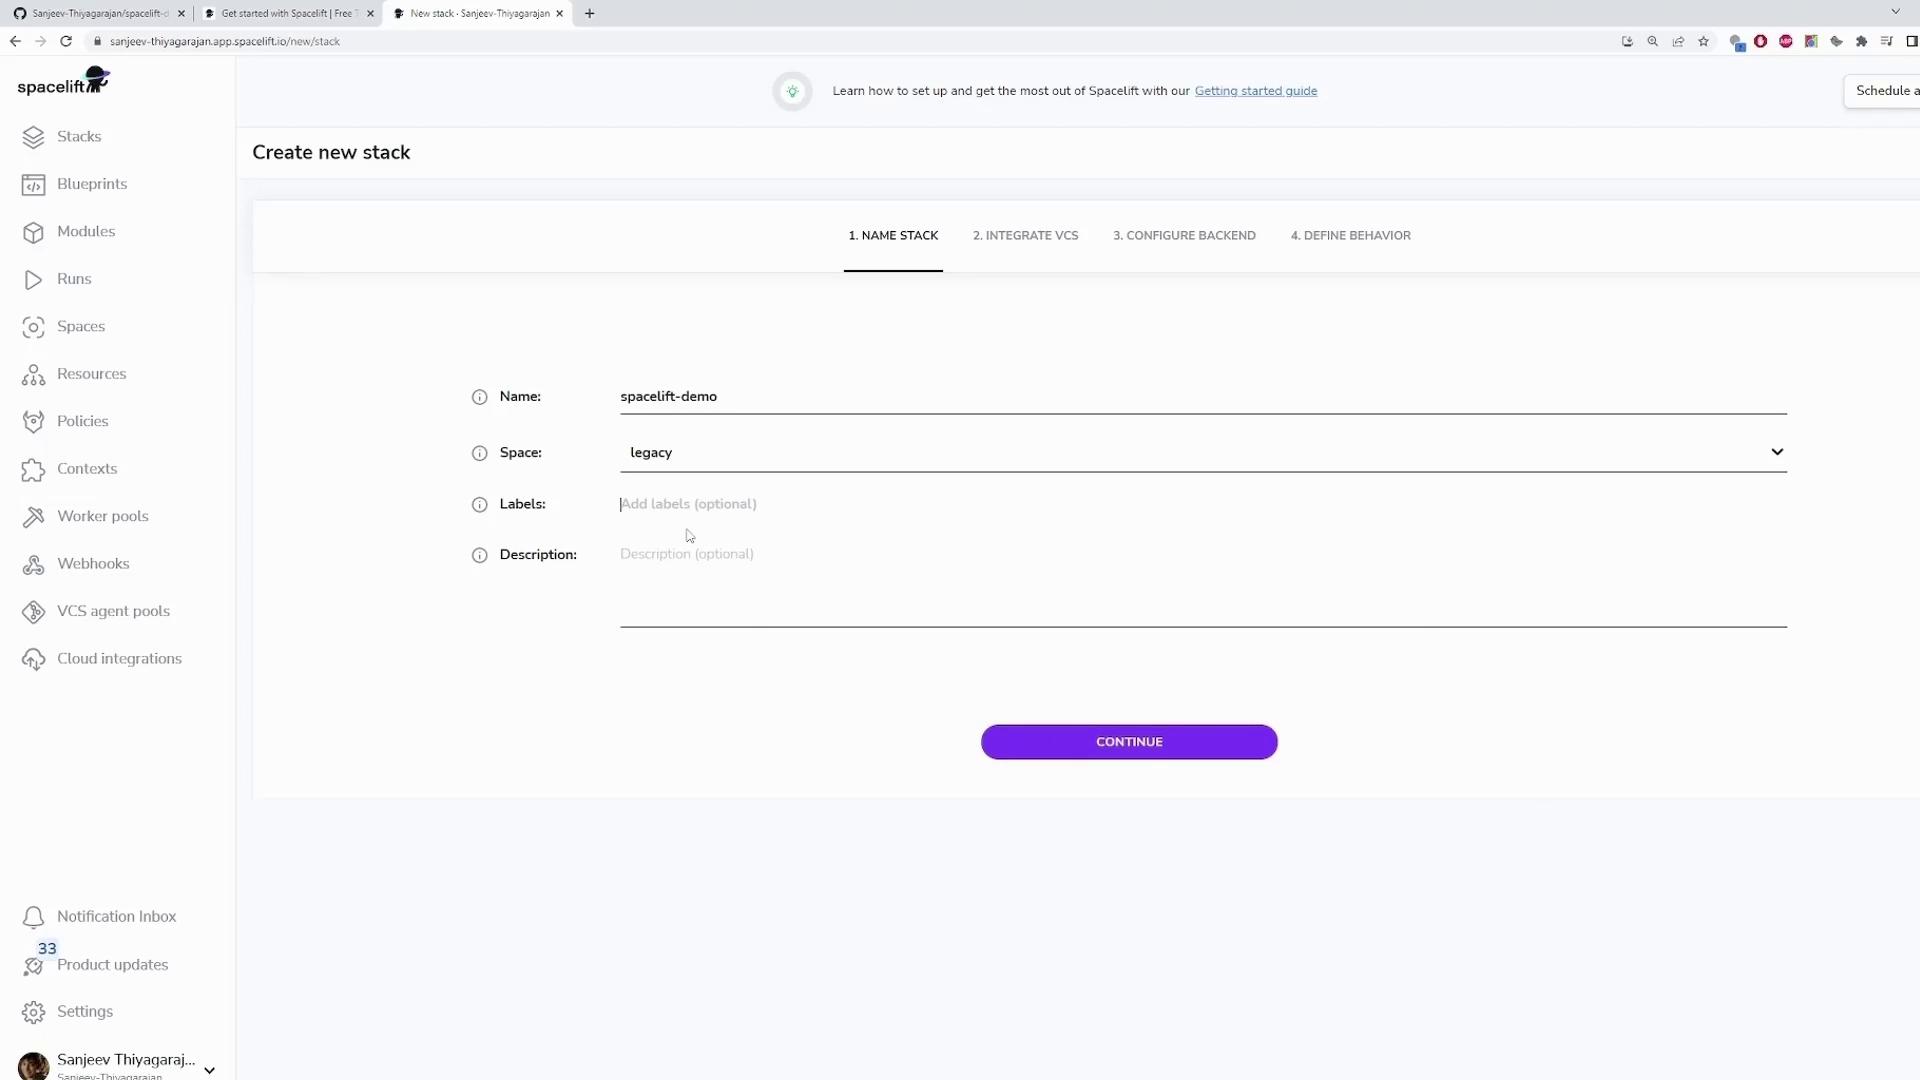The height and width of the screenshot is (1080, 1920).
Task: Open the browser tab list chevron
Action: click(1895, 12)
